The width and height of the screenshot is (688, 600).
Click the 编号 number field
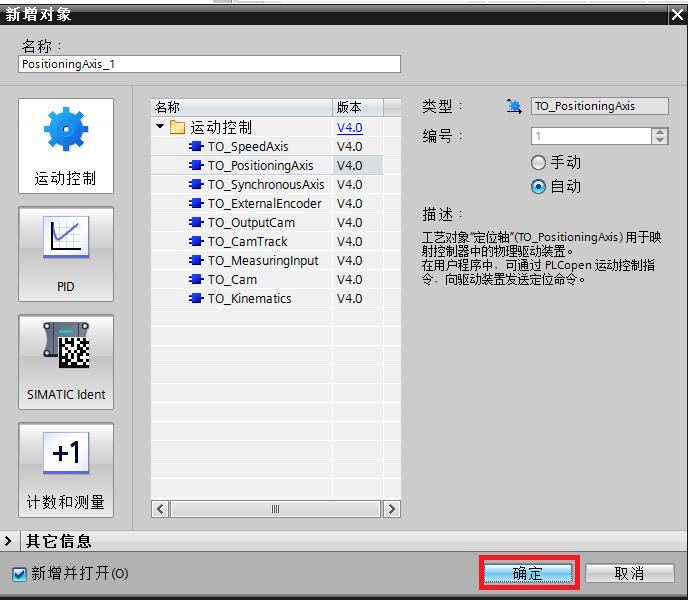(591, 136)
